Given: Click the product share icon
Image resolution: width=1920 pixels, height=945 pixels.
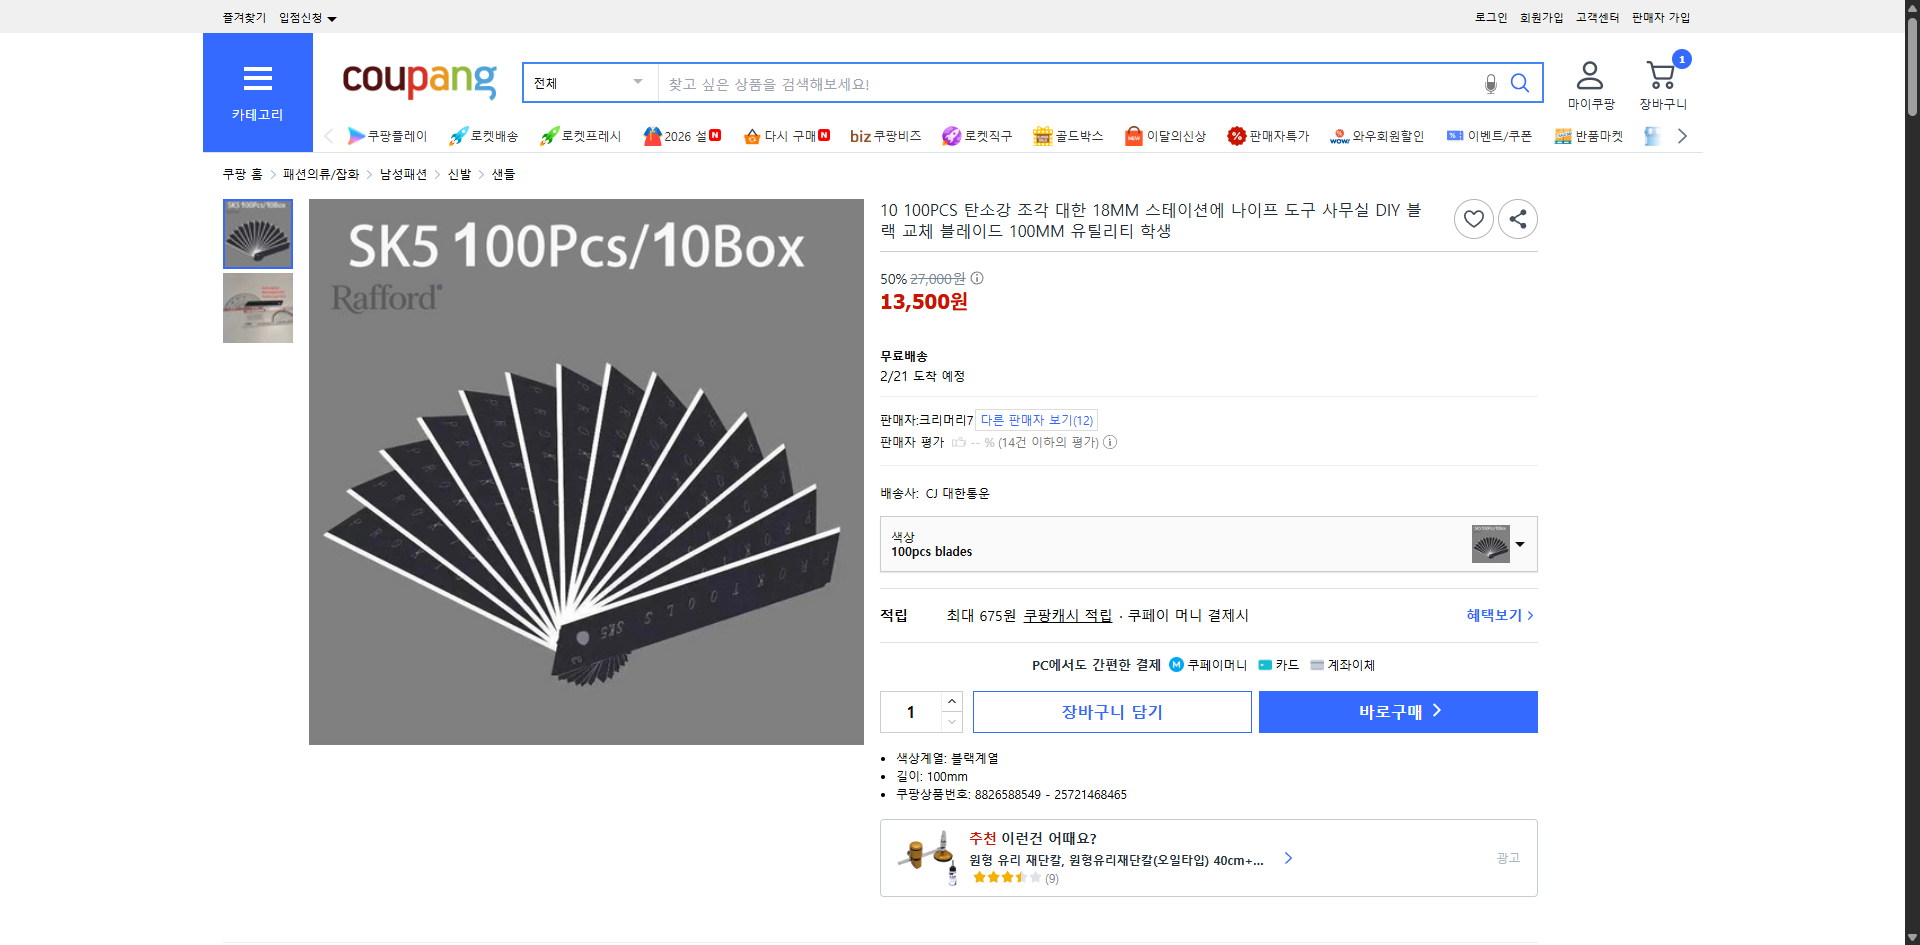Looking at the screenshot, I should (x=1517, y=218).
